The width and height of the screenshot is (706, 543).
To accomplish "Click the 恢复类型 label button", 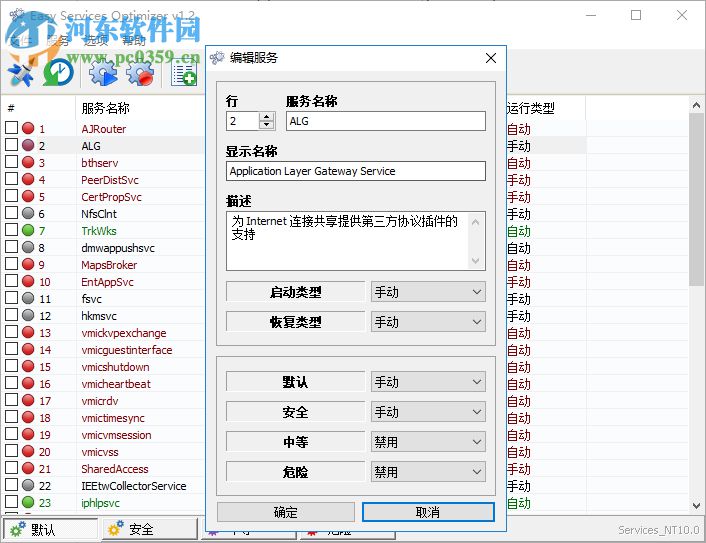I will 295,322.
